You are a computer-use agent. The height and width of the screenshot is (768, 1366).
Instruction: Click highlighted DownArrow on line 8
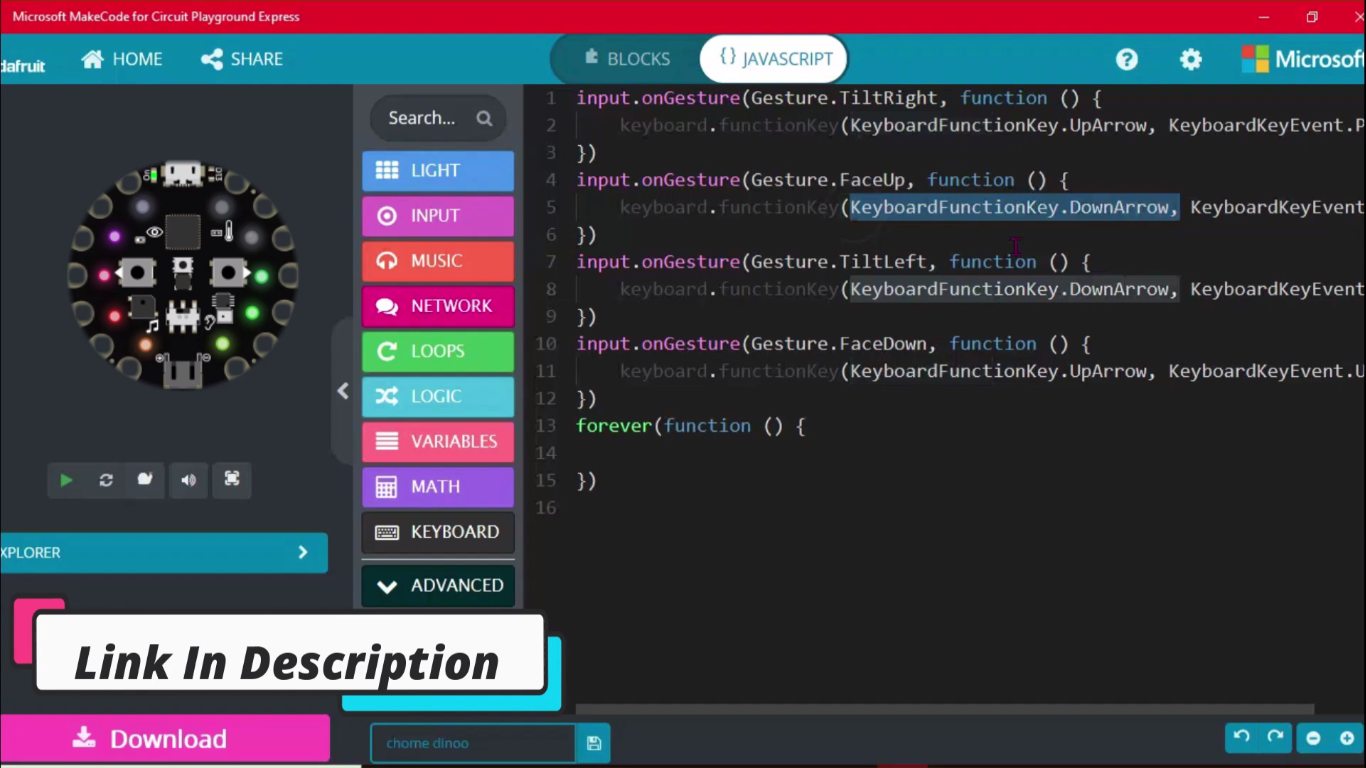coord(1014,289)
